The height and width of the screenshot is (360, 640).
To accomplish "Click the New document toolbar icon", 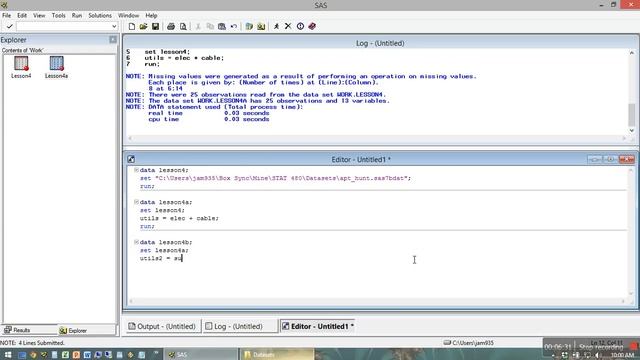I will click(131, 27).
